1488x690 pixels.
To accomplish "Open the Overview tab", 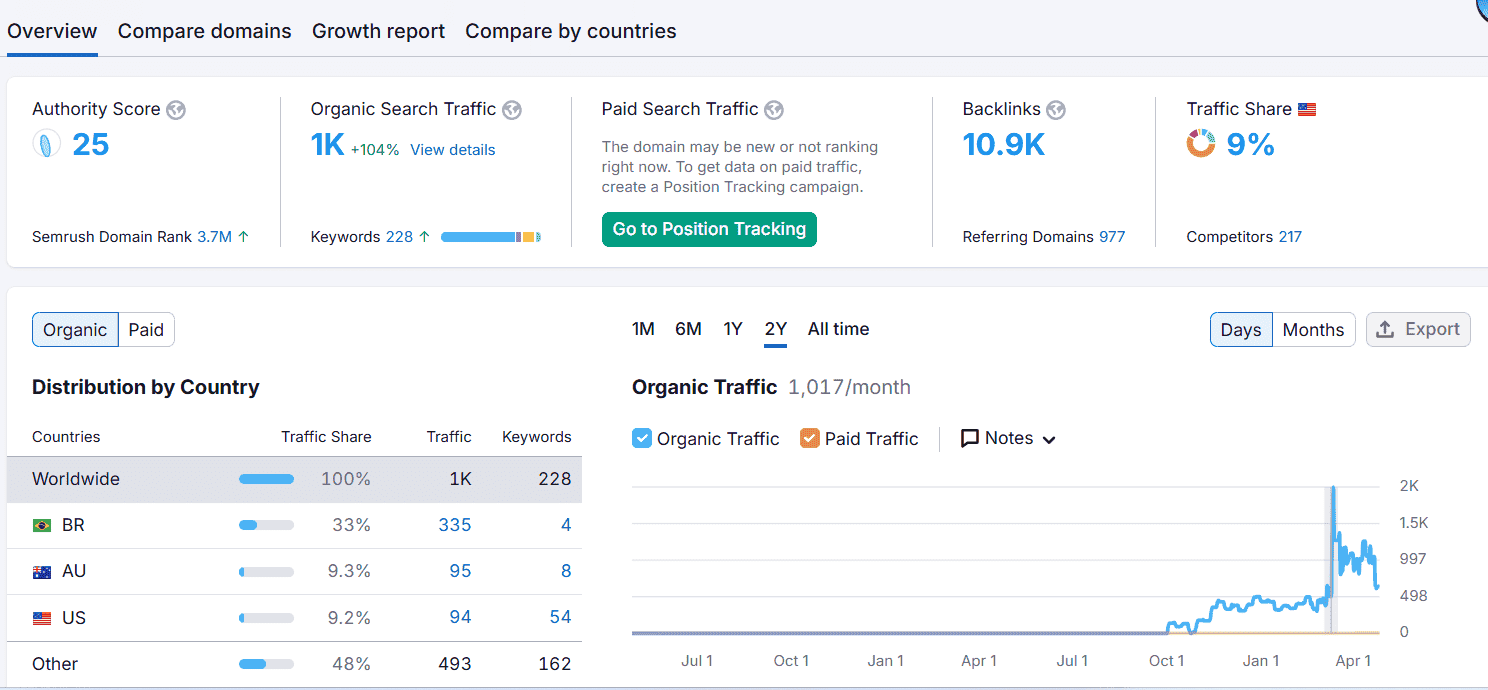I will tap(52, 31).
